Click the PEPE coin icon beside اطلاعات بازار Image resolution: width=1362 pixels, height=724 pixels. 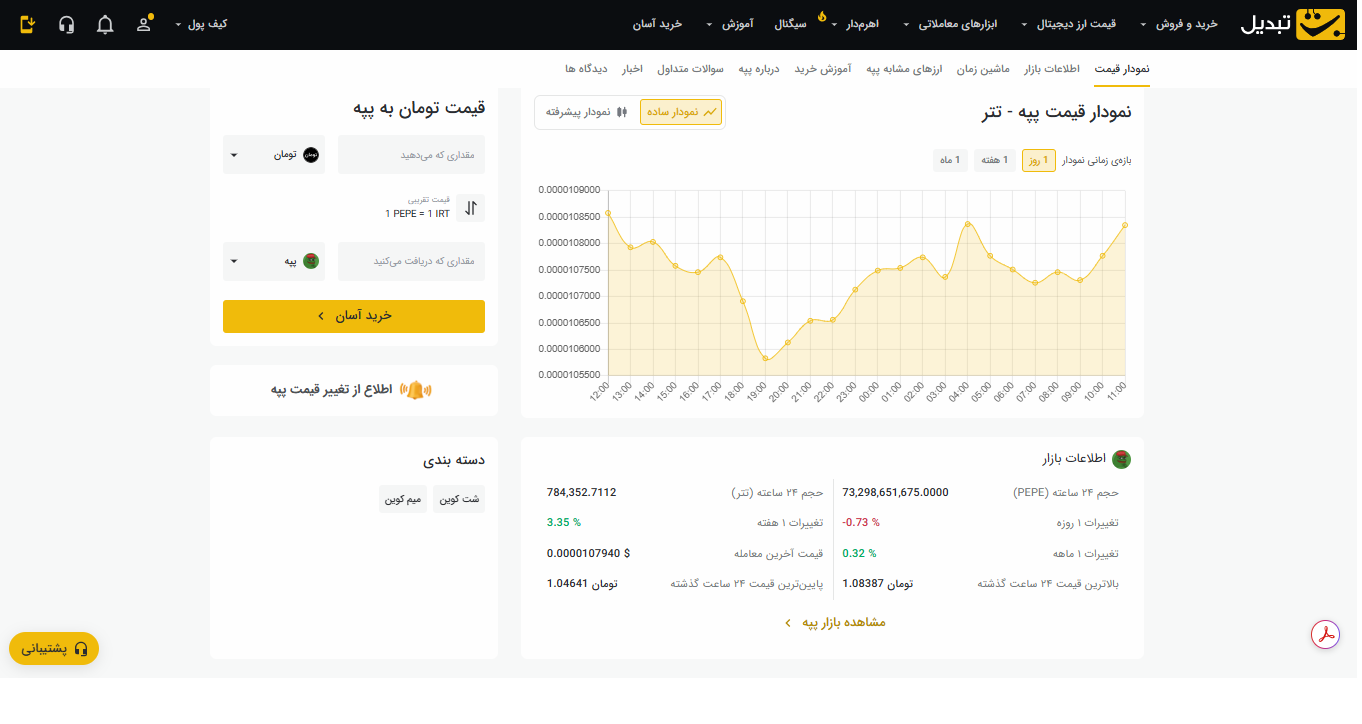click(x=1122, y=460)
